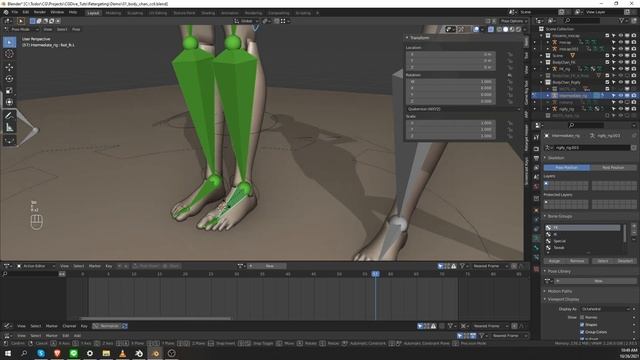Screen dimensions: 640x360
Task: Open Quaternion rotation mode dropdown
Action: point(464,109)
